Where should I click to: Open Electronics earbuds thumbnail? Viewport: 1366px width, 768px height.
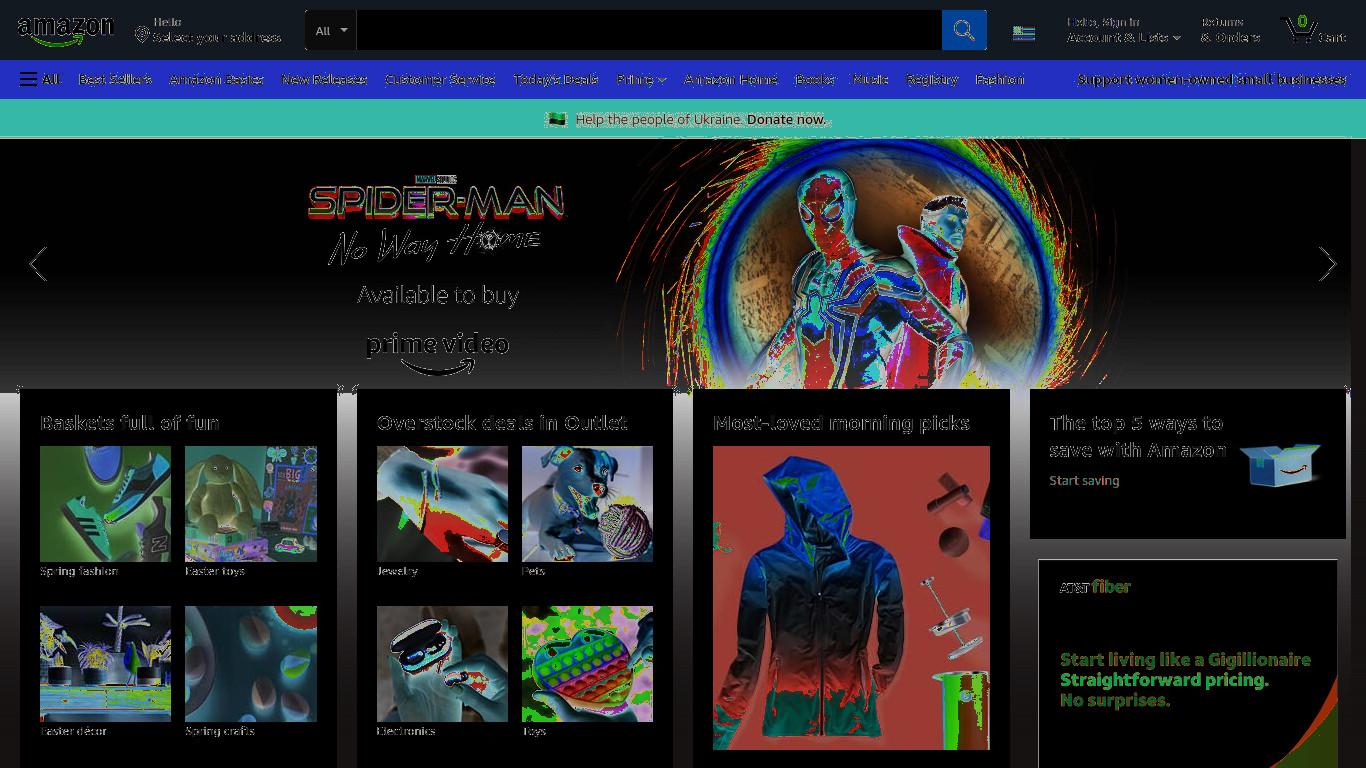pyautogui.click(x=442, y=664)
